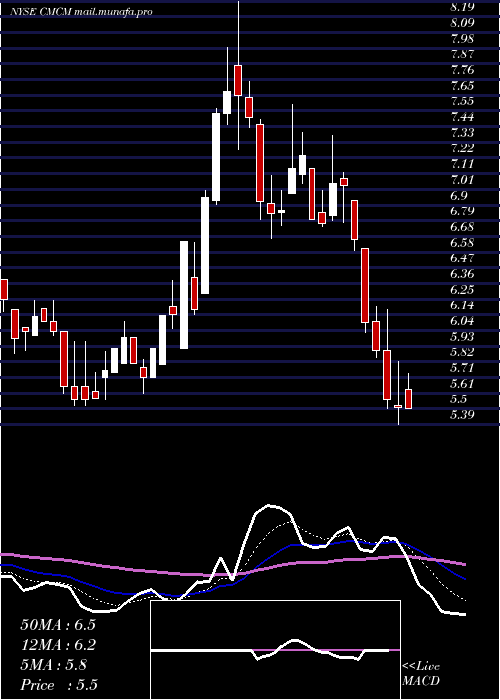Click the Price : 5.5 readout
Image resolution: width=500 pixels, height=700 pixels.
coord(59,685)
